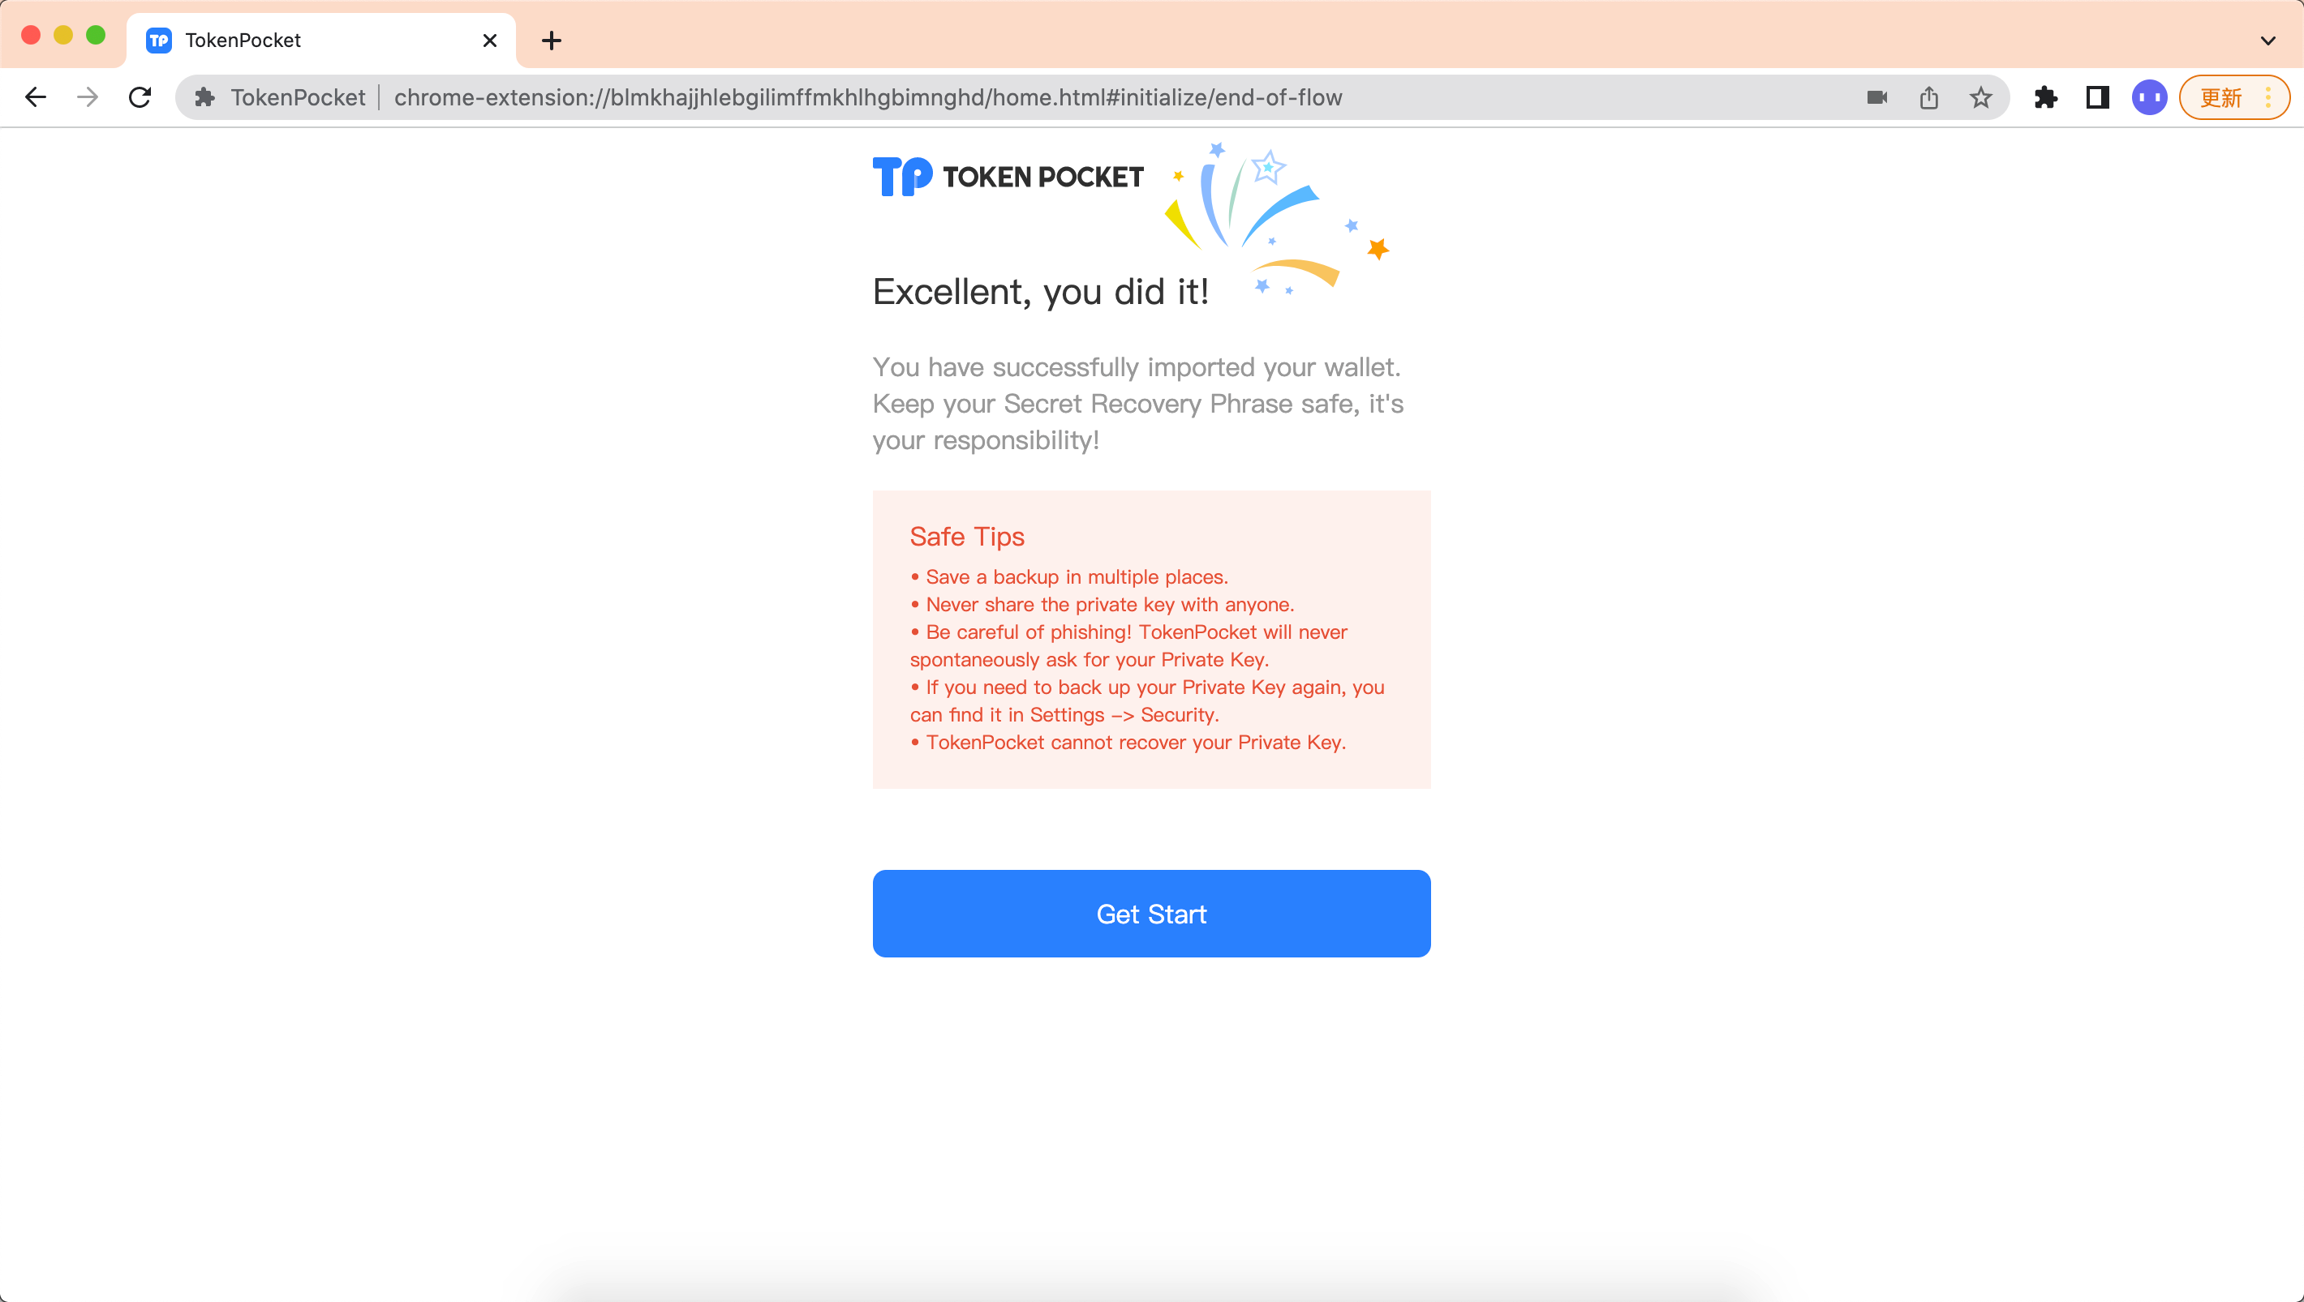Bookmark this page with the star icon
2304x1302 pixels.
pyautogui.click(x=1980, y=97)
